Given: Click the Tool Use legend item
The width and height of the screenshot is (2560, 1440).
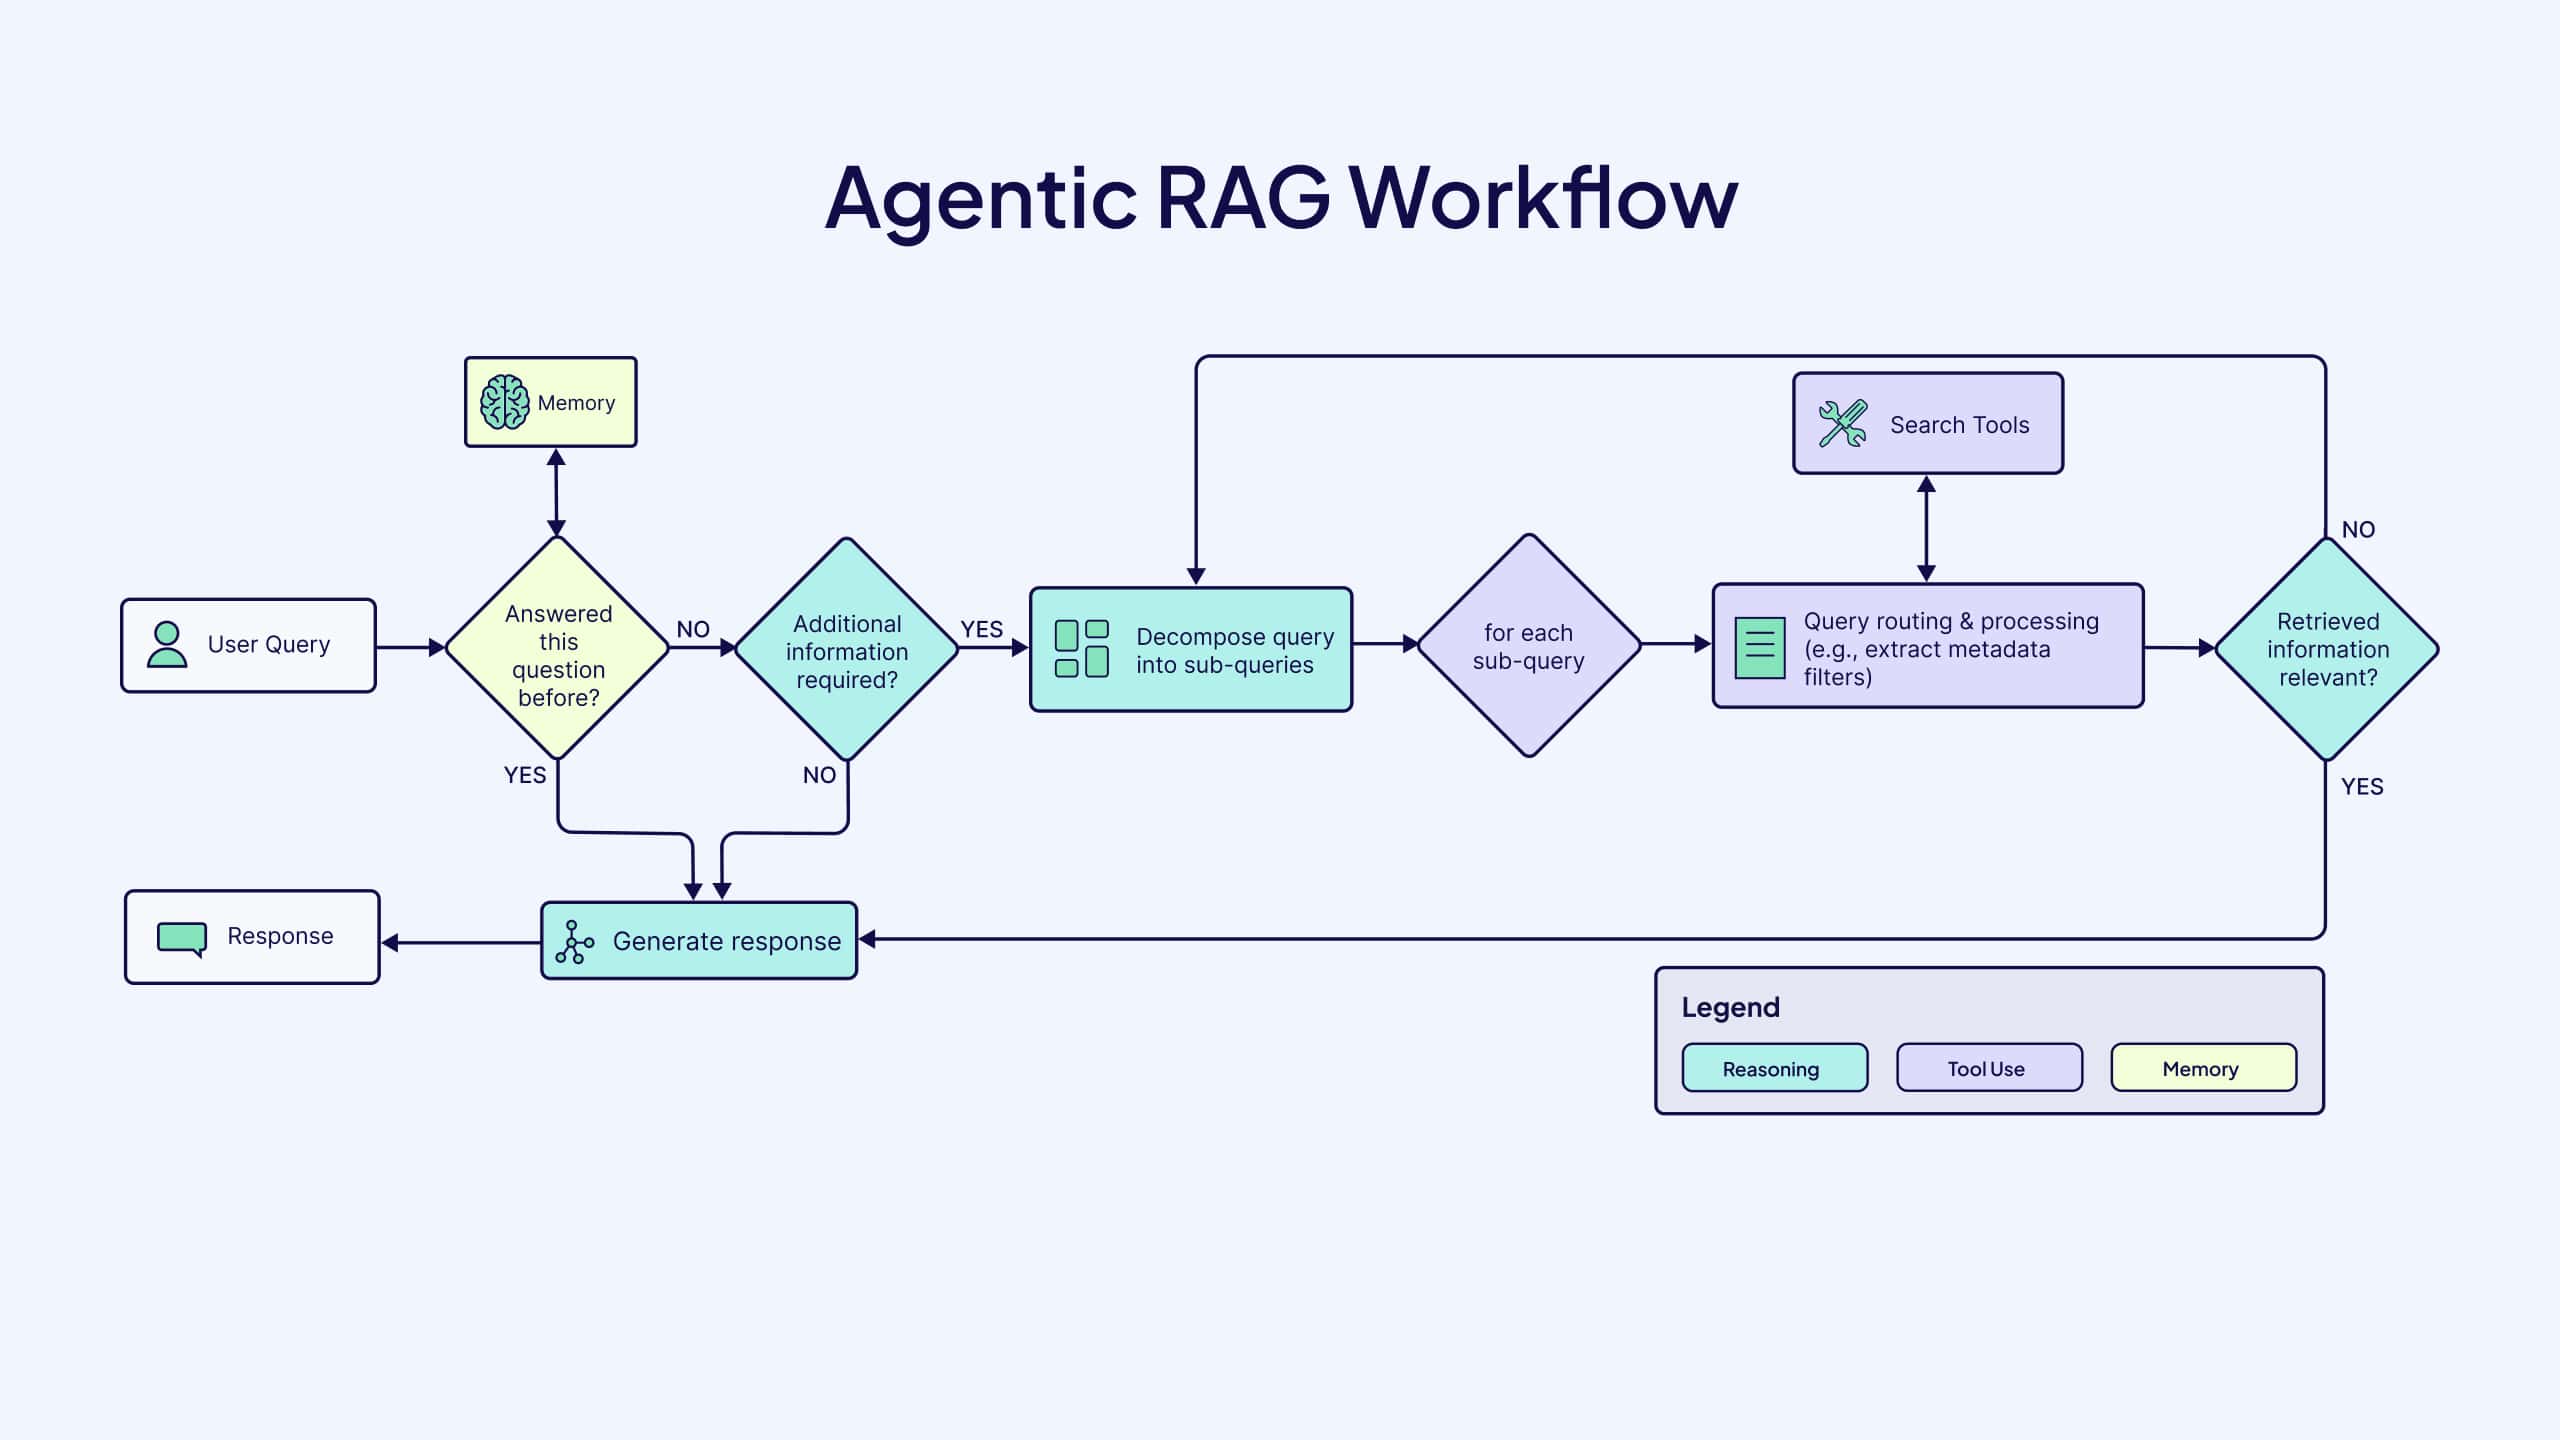Looking at the screenshot, I should [1989, 1067].
